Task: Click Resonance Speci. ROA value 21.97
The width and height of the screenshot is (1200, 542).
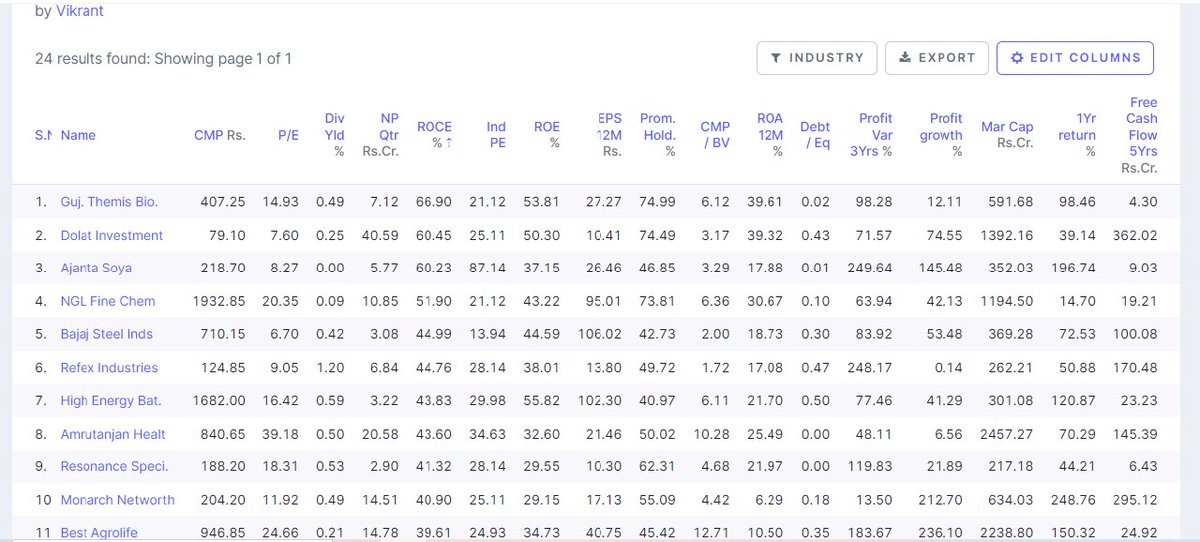Action: pos(764,467)
